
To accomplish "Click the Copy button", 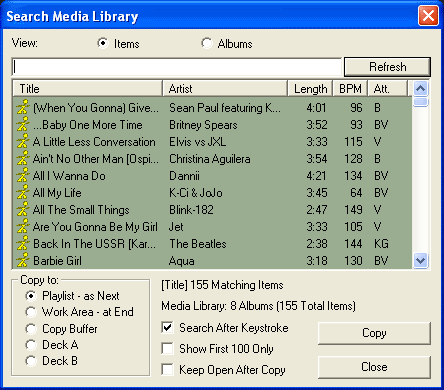I will (374, 333).
